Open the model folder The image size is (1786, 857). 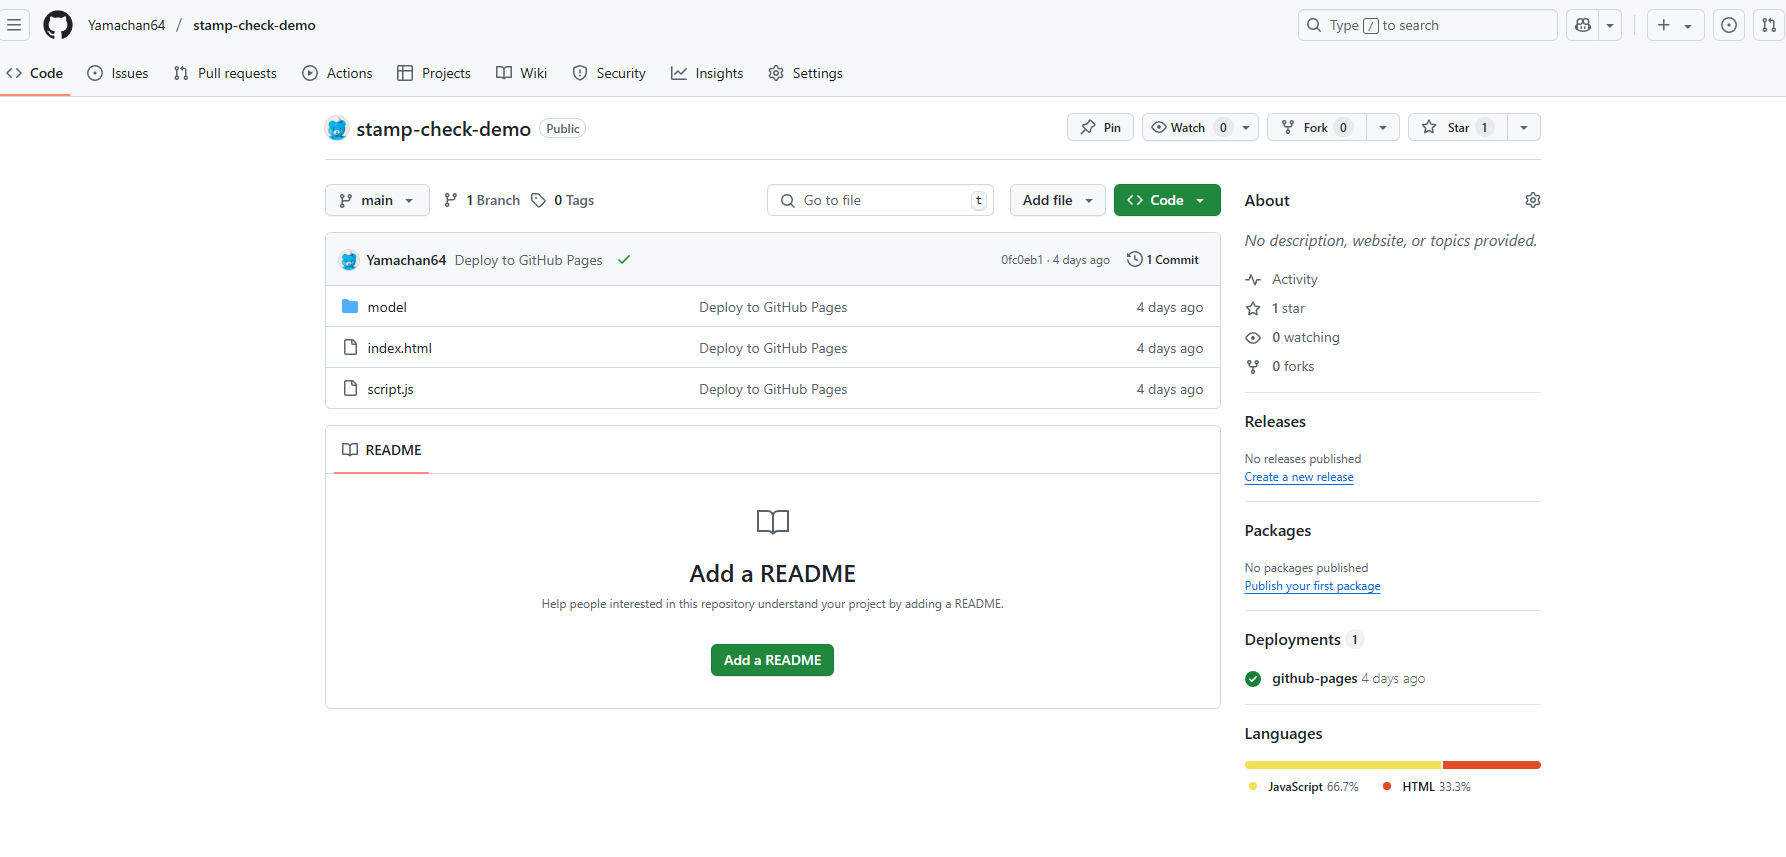(387, 307)
